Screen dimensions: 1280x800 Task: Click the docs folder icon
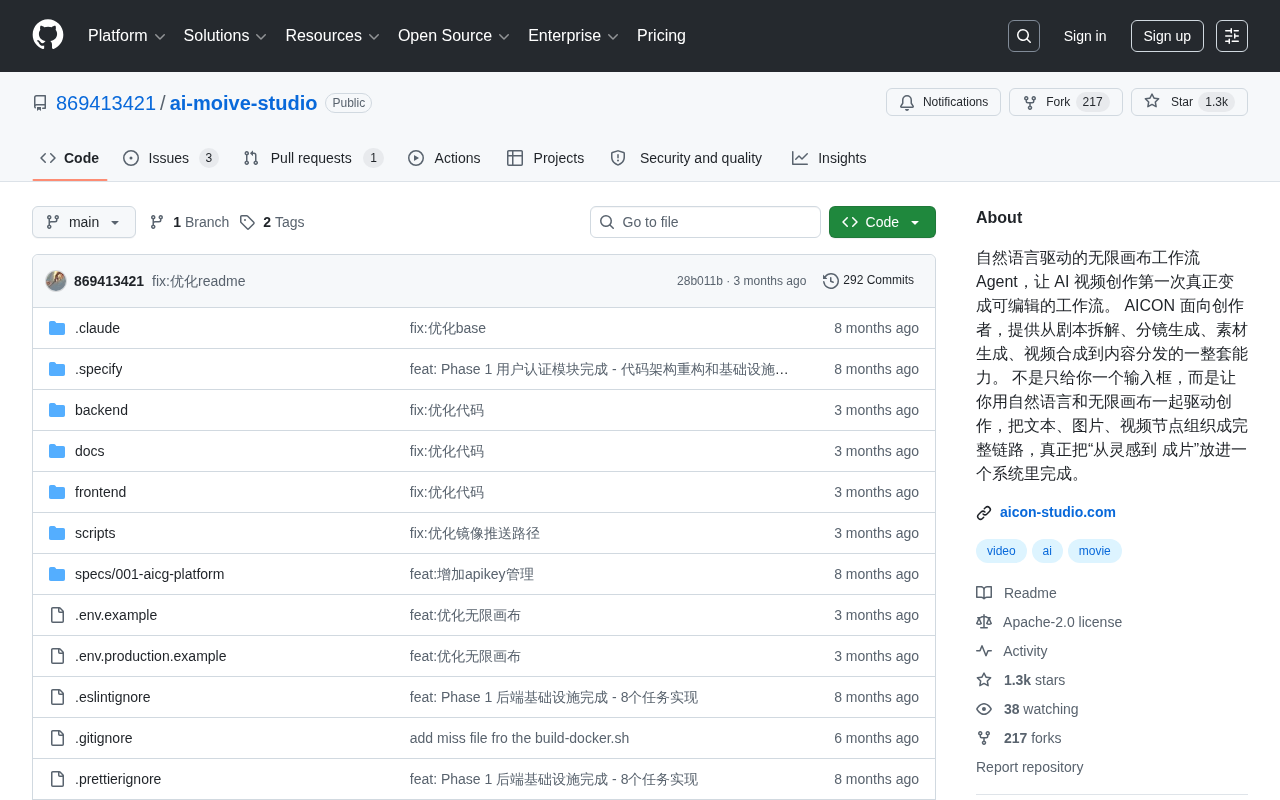tap(57, 451)
